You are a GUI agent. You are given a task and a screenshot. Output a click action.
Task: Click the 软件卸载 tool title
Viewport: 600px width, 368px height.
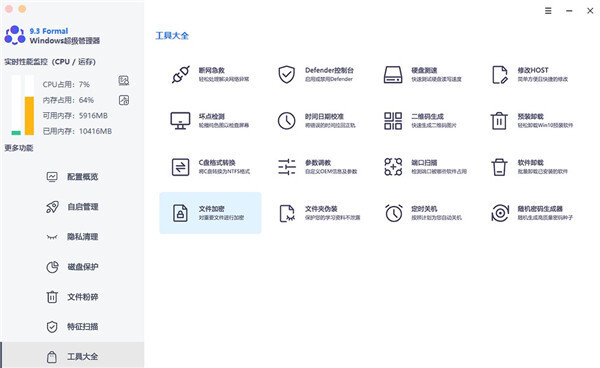pos(530,163)
